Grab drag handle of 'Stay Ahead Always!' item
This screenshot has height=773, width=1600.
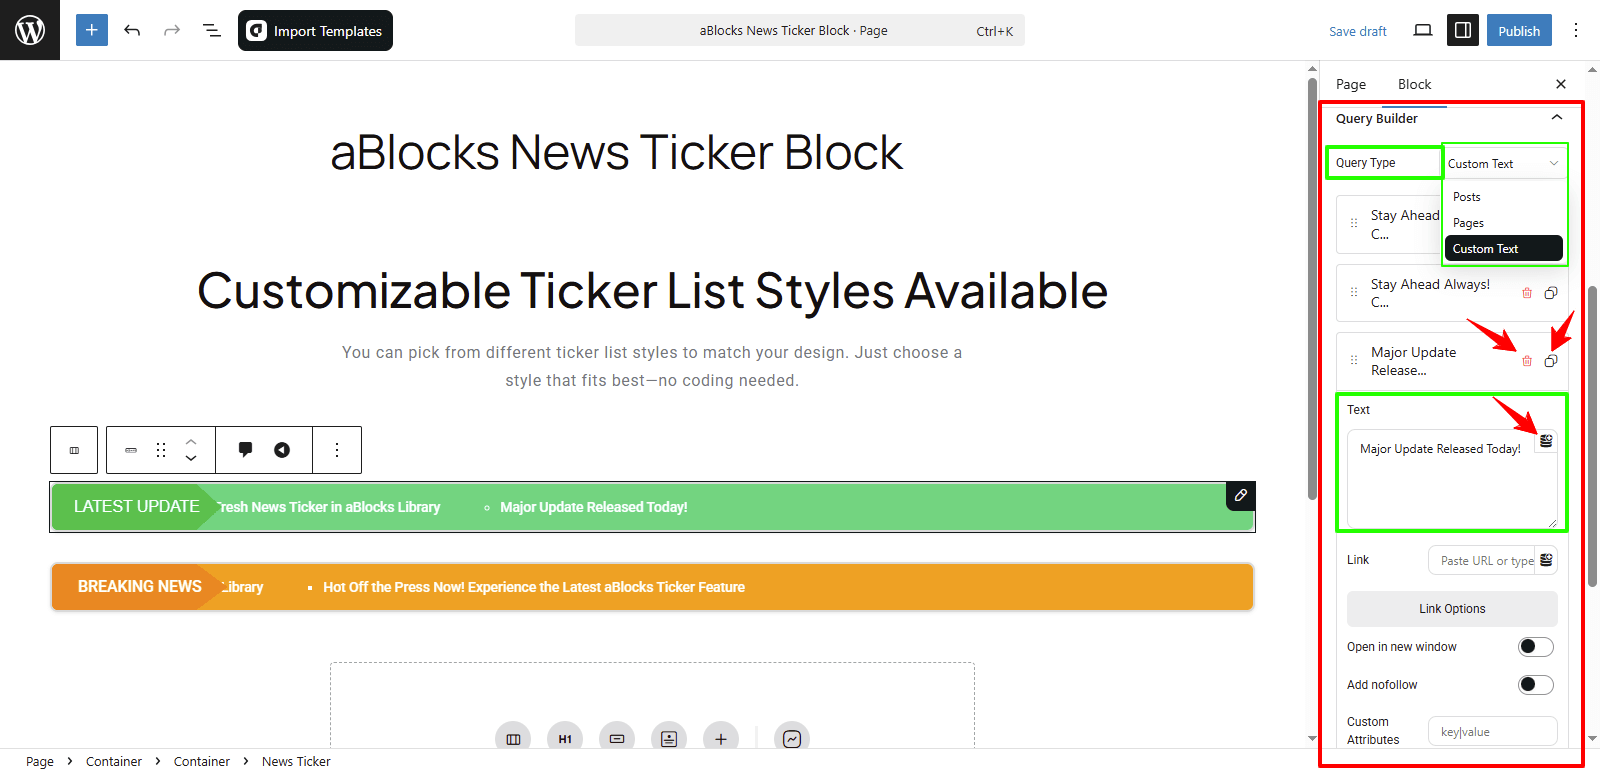pos(1354,292)
